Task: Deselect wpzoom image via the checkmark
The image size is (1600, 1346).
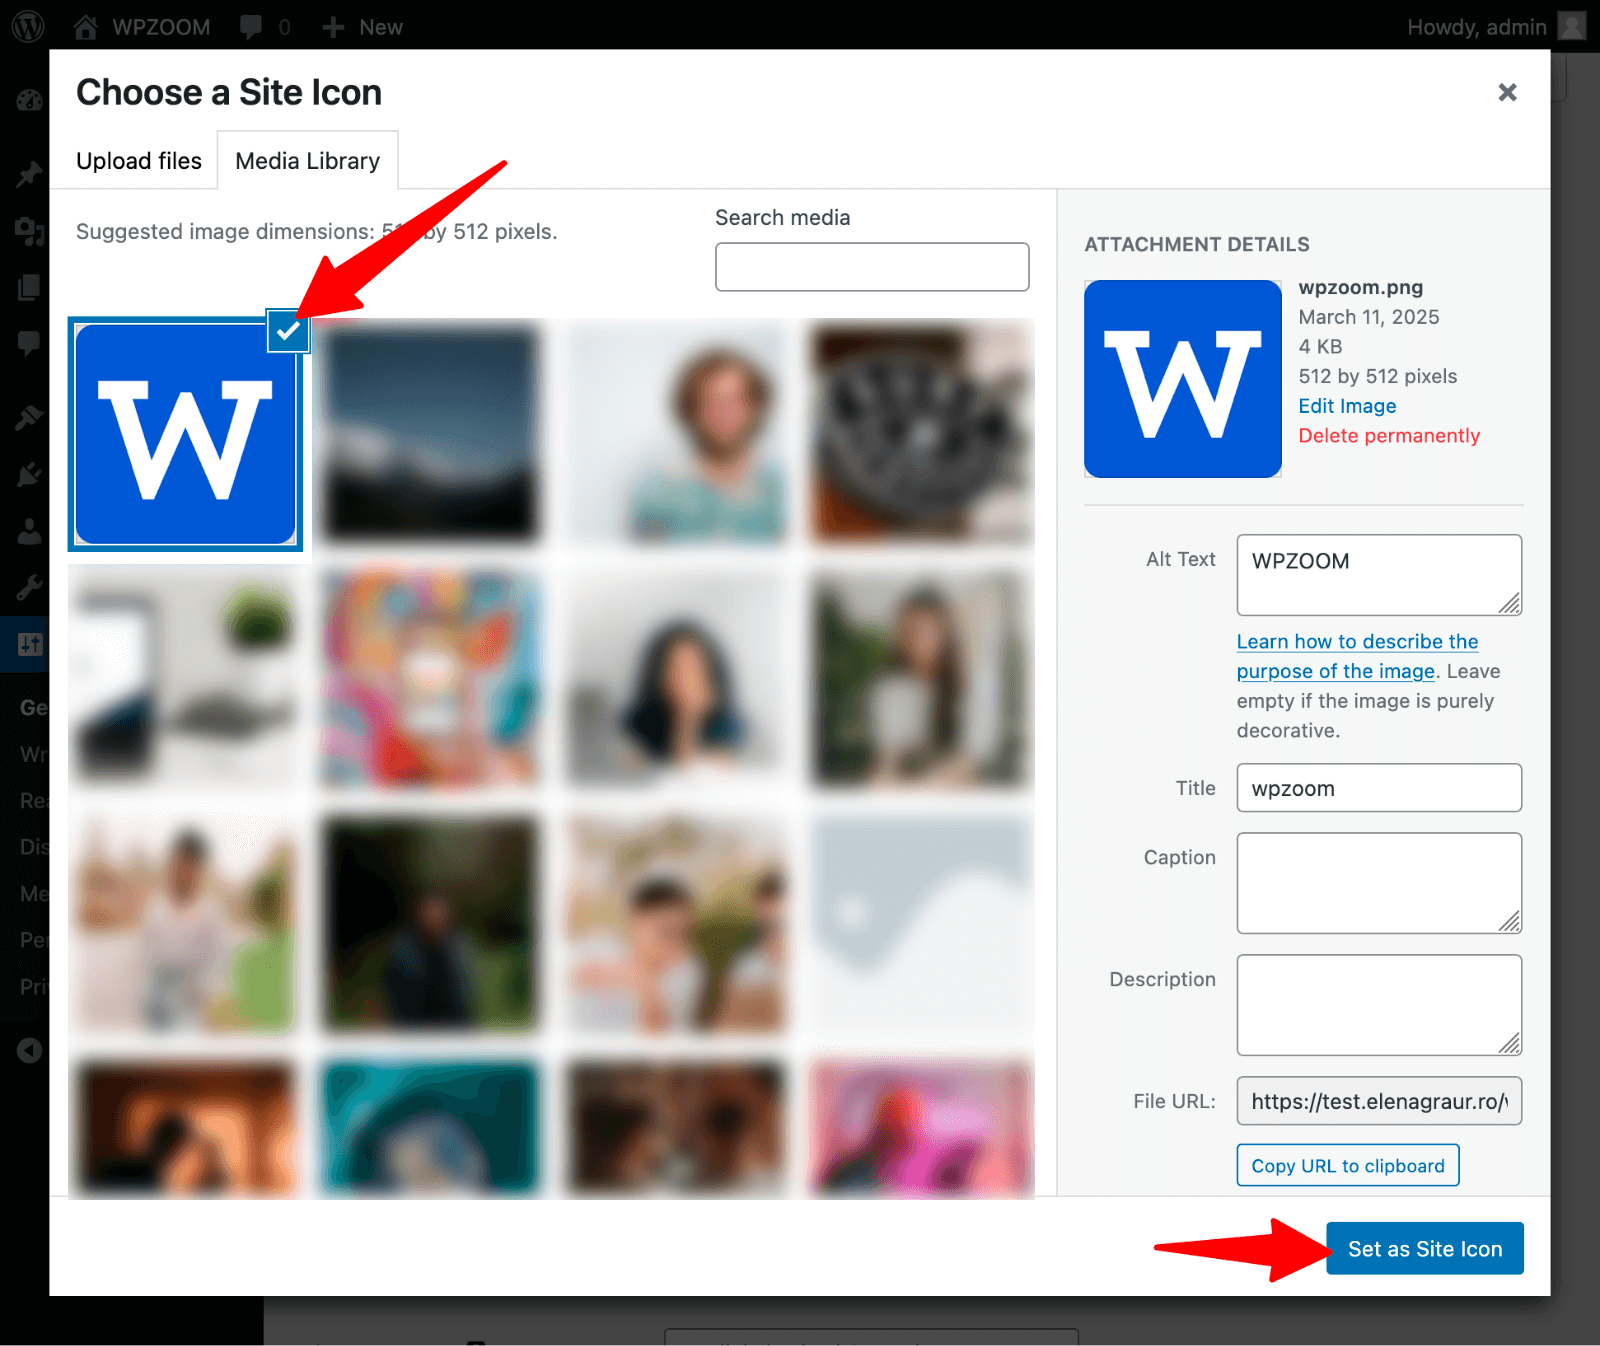Action: tap(288, 331)
